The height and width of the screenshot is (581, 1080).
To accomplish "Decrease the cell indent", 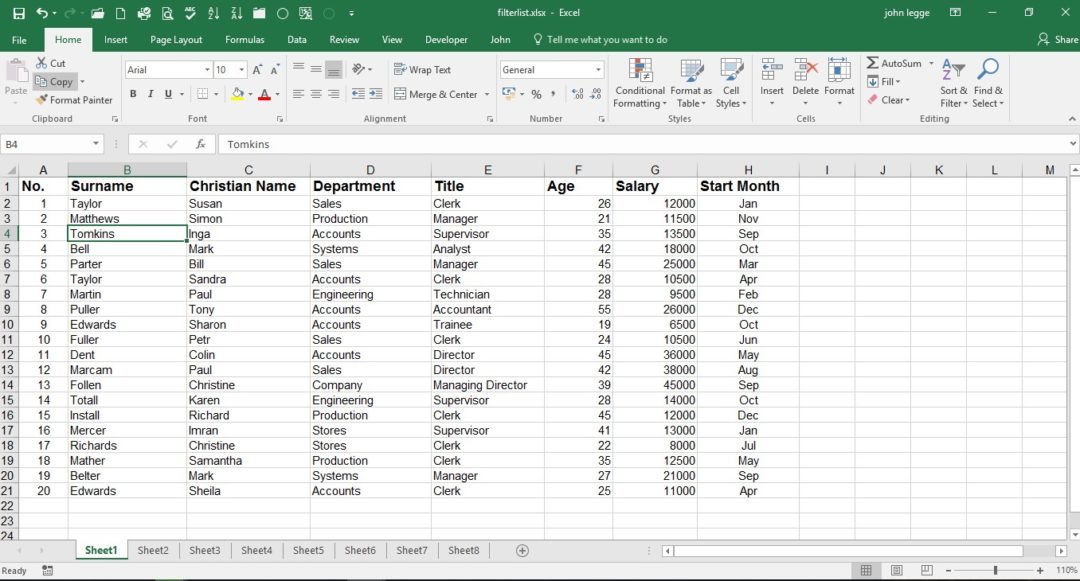I will 358,94.
